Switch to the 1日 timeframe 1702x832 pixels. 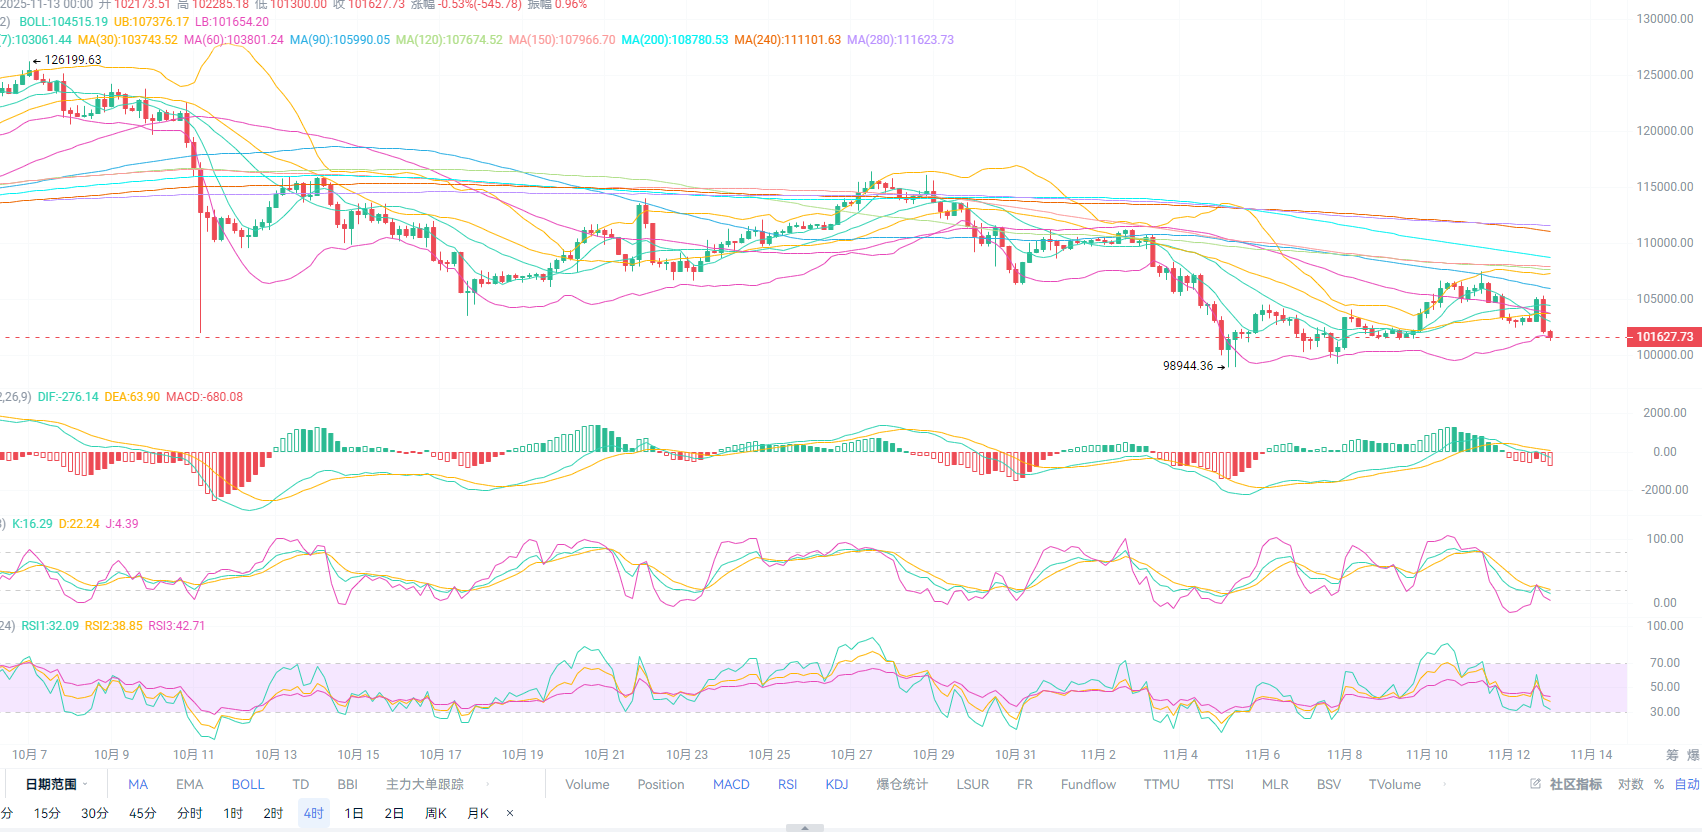click(354, 813)
